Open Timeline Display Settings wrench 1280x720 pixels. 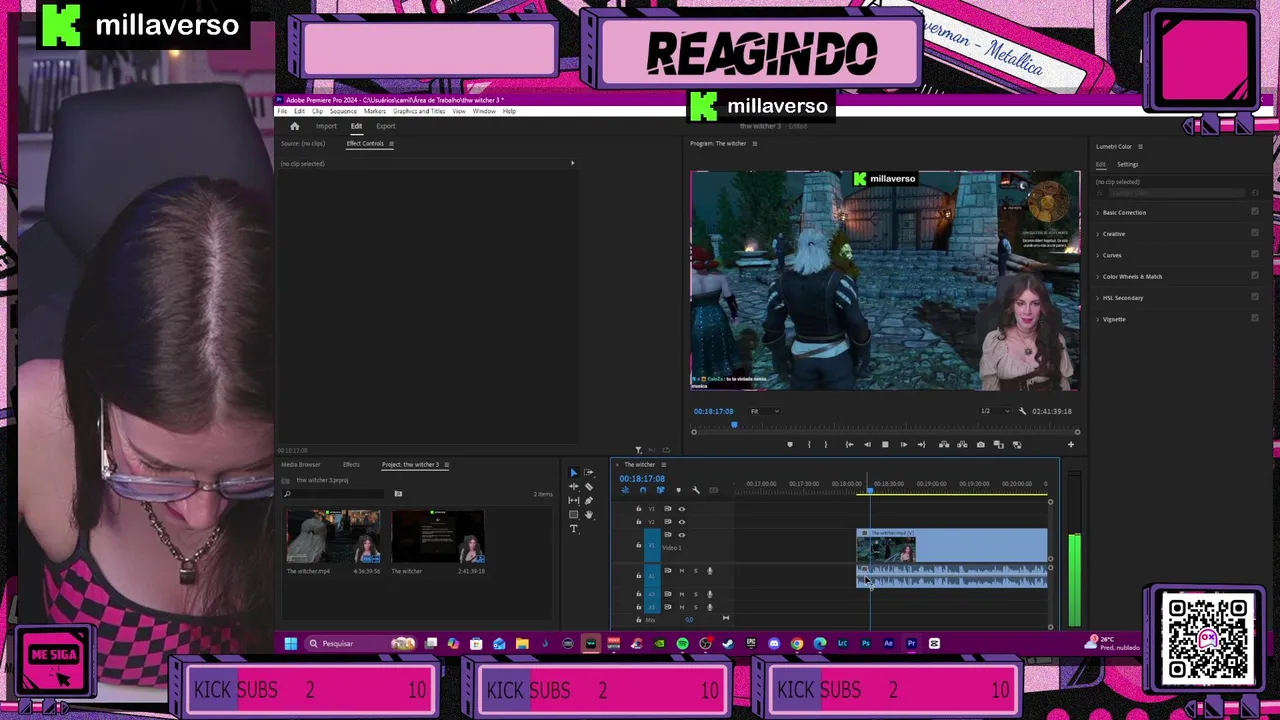pos(696,490)
